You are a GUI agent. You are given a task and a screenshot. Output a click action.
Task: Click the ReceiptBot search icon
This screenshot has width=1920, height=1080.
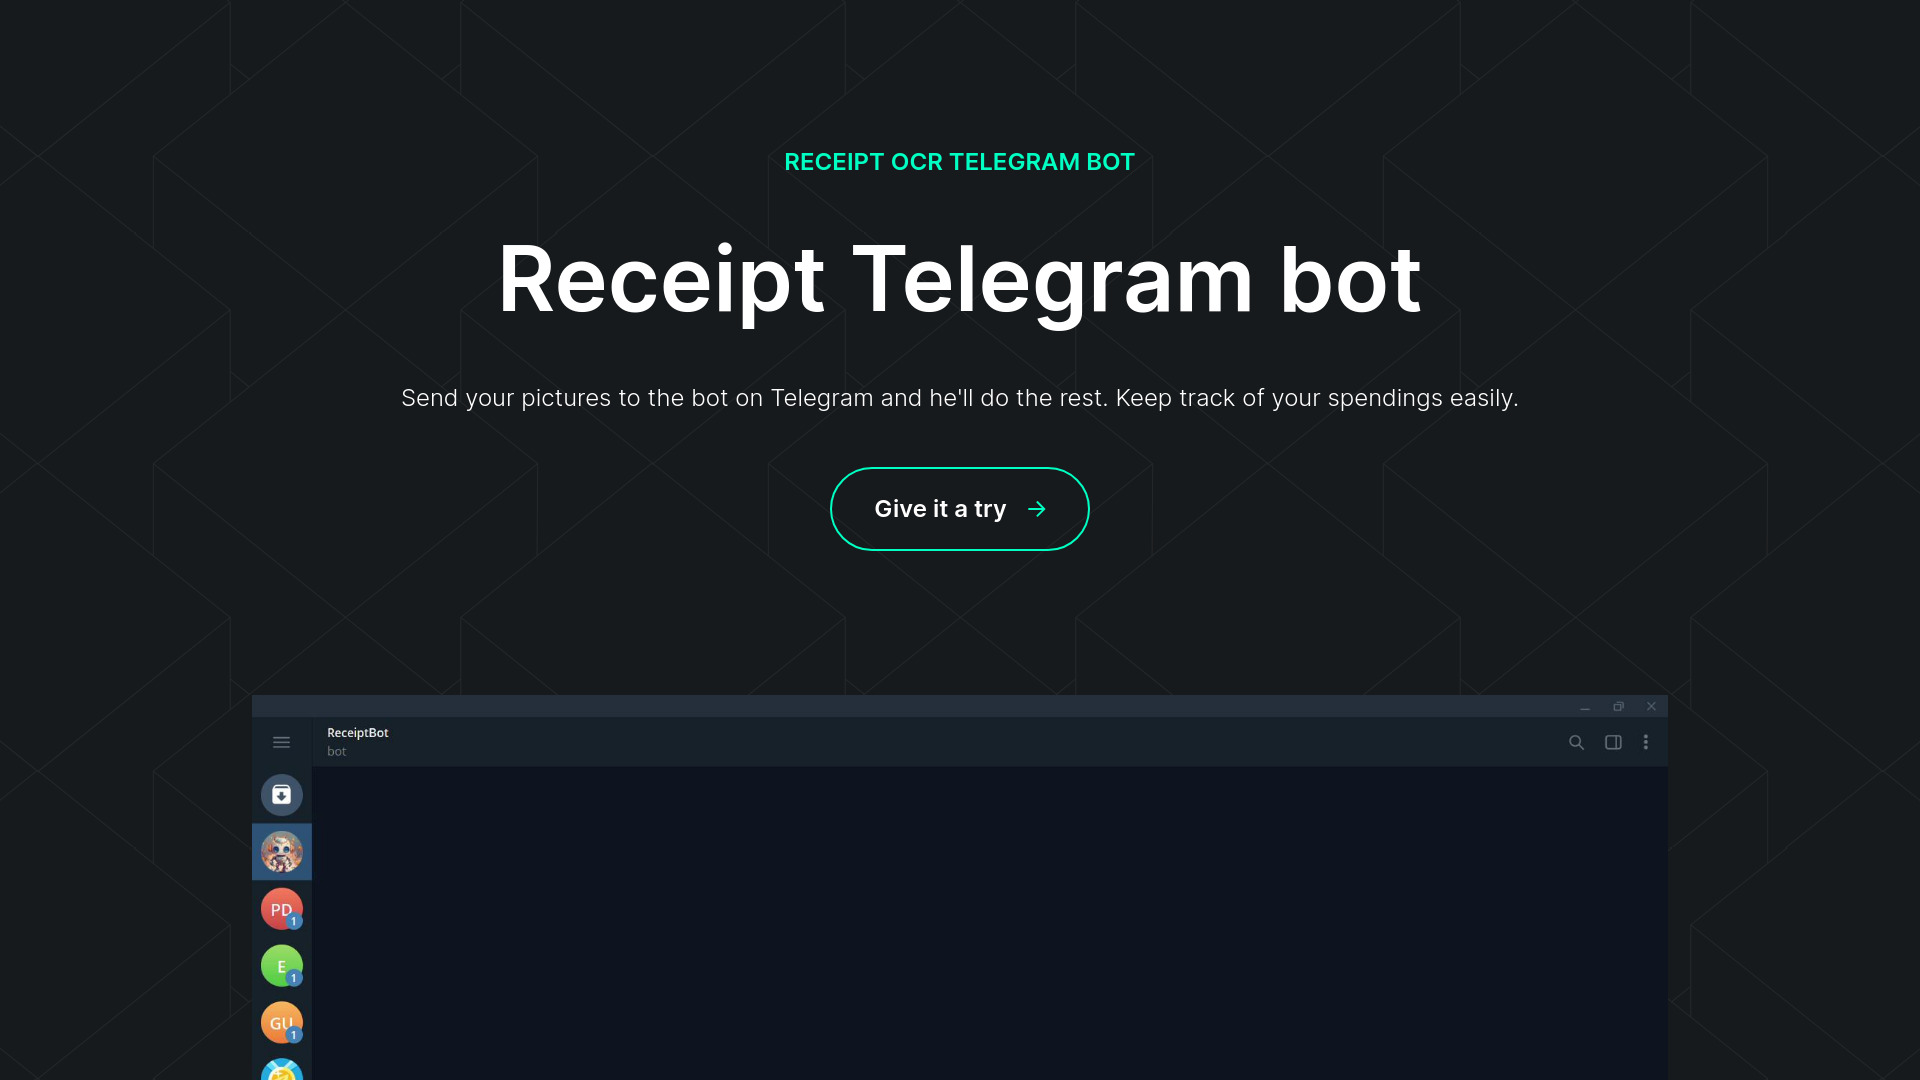click(x=1577, y=741)
